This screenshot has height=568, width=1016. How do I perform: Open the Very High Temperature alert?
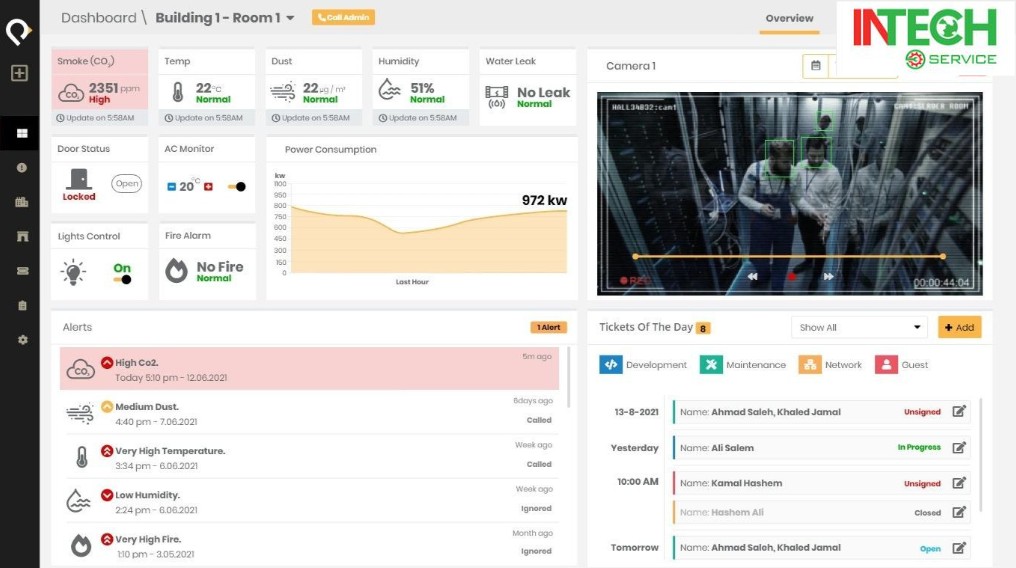309,457
